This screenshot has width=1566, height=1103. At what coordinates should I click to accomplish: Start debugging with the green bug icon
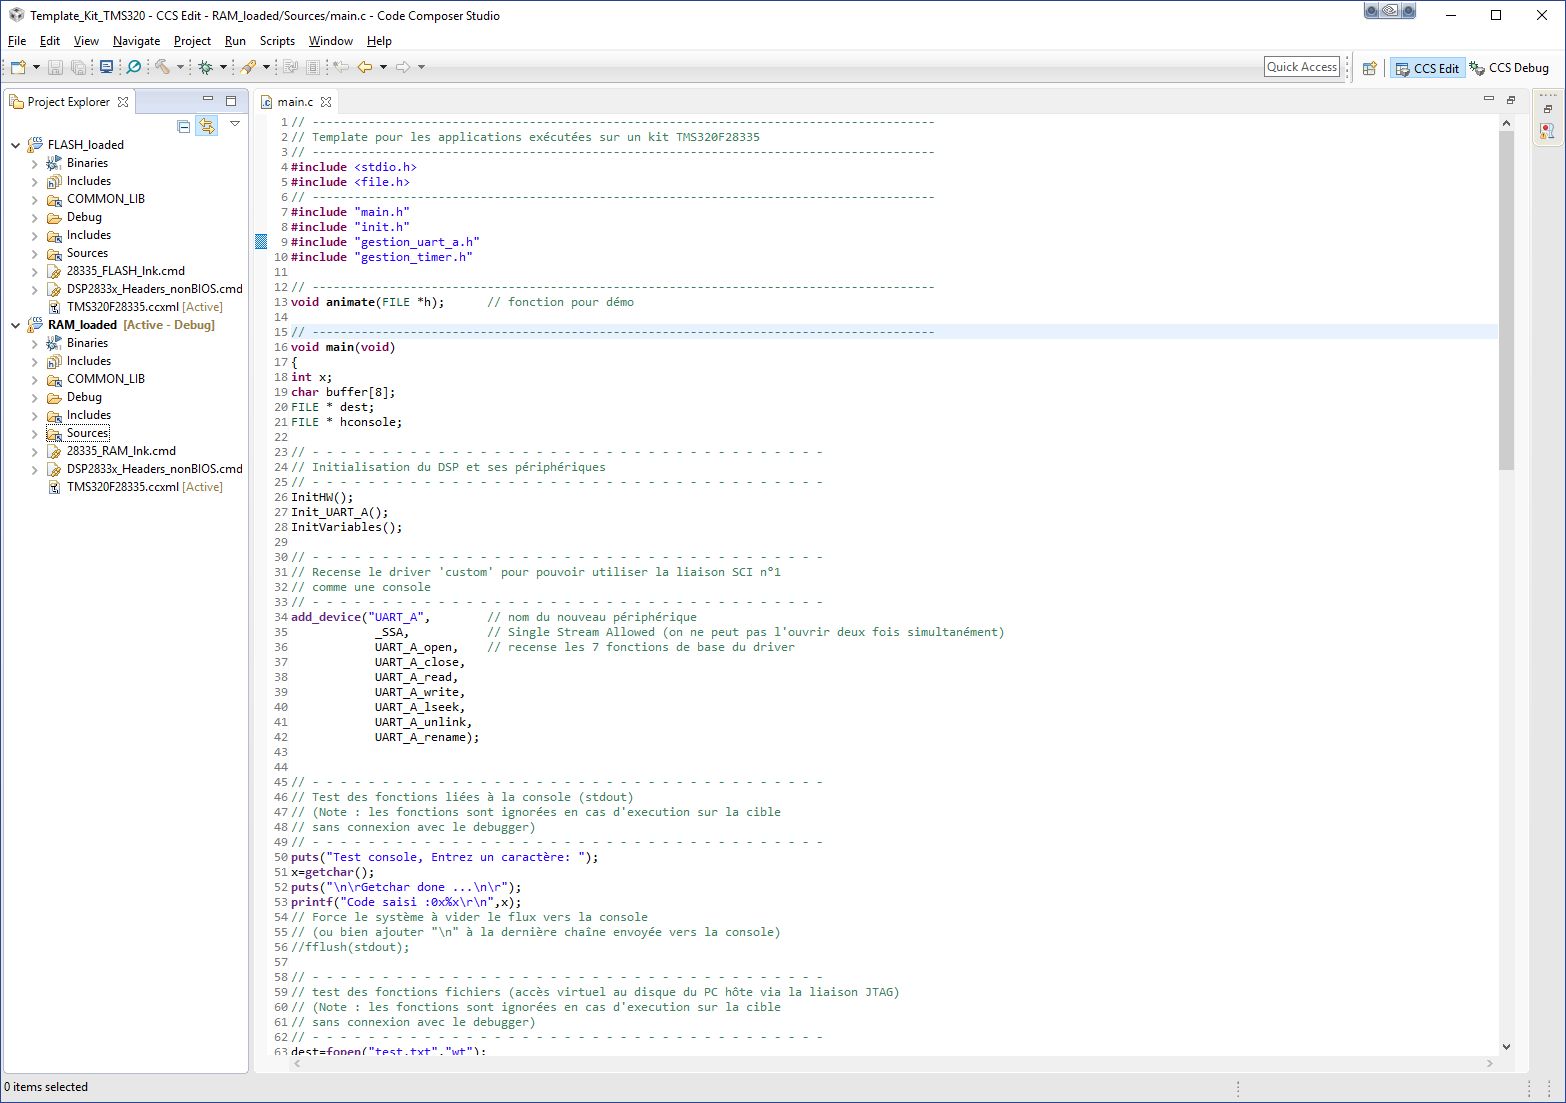[x=205, y=67]
